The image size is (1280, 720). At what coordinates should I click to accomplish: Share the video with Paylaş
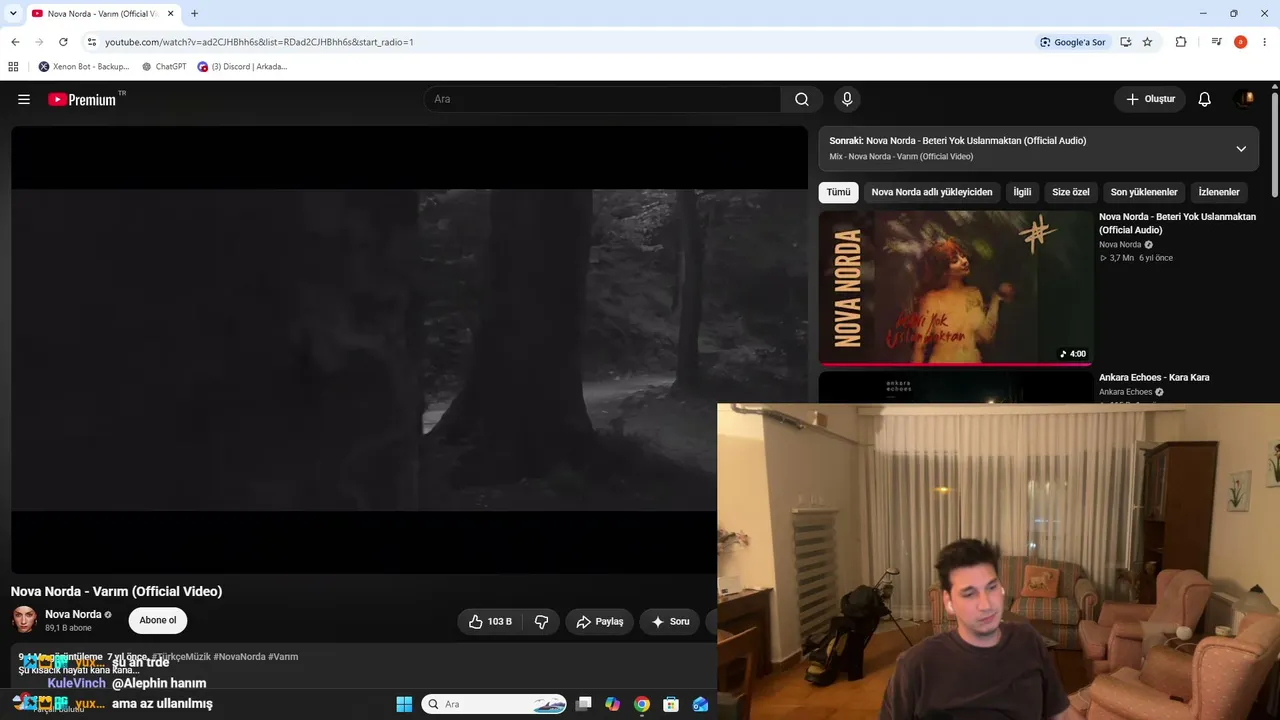pyautogui.click(x=600, y=621)
